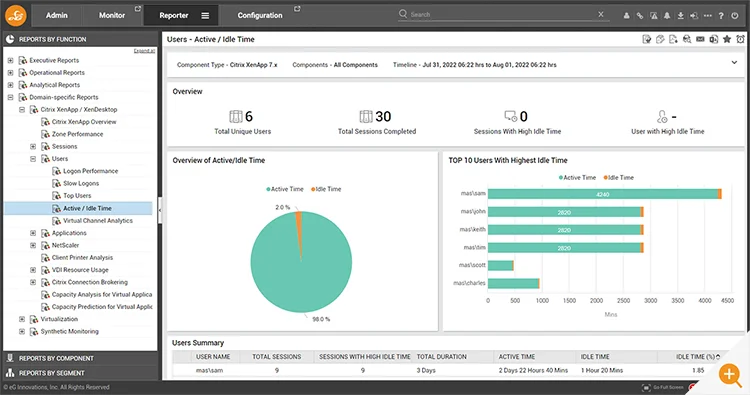Viewport: 750px width, 395px height.
Task: Collapse the Domain-specific Reports node
Action: point(10,98)
